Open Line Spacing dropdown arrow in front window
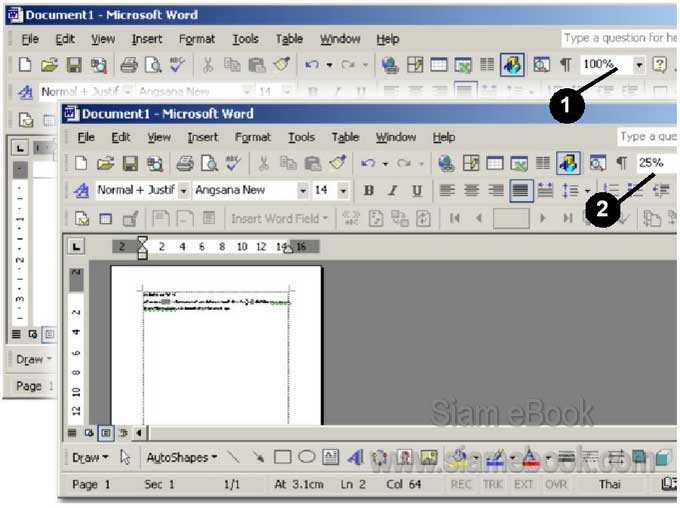 (x=587, y=191)
